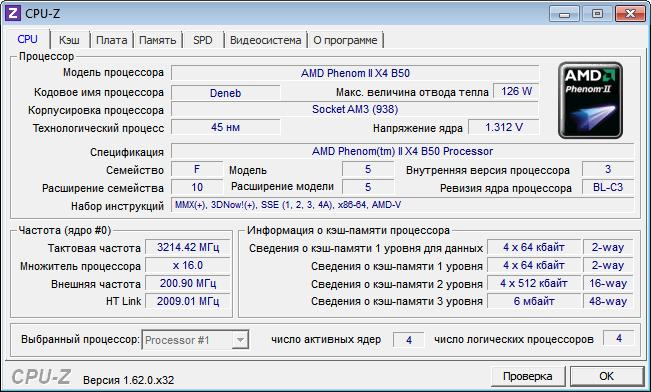Click the Выбранный процессор label

pyautogui.click(x=80, y=339)
